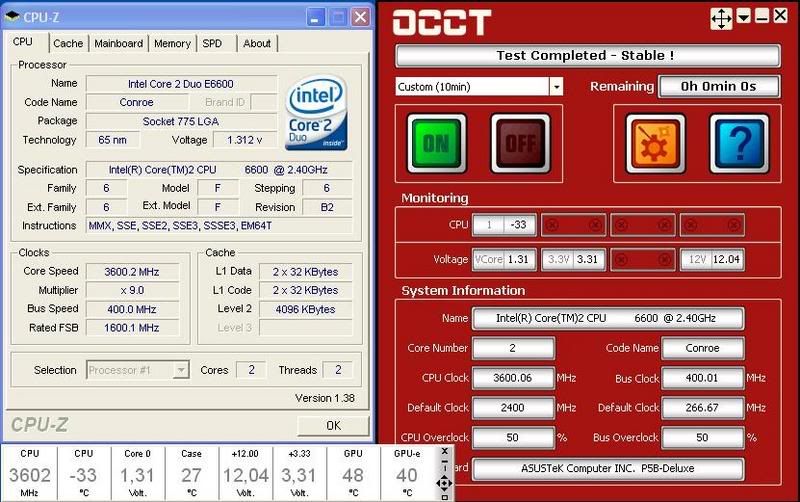Click the dark red OFF button in OCCT
The width and height of the screenshot is (800, 502).
[520, 143]
